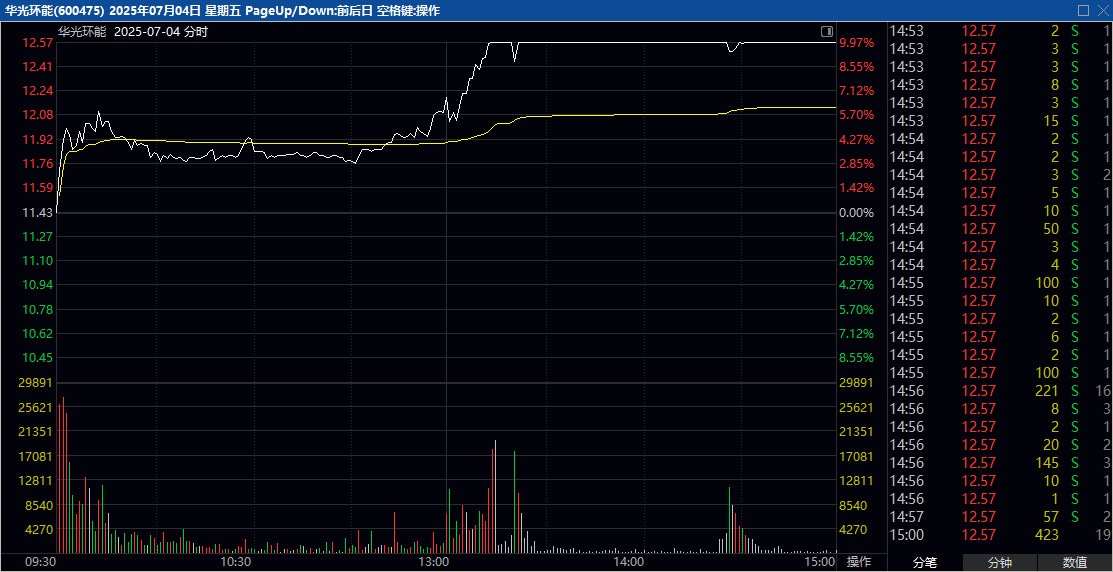Click the 华光环能 2025-07-04 分时 chart label
1113x572 pixels.
(x=132, y=31)
